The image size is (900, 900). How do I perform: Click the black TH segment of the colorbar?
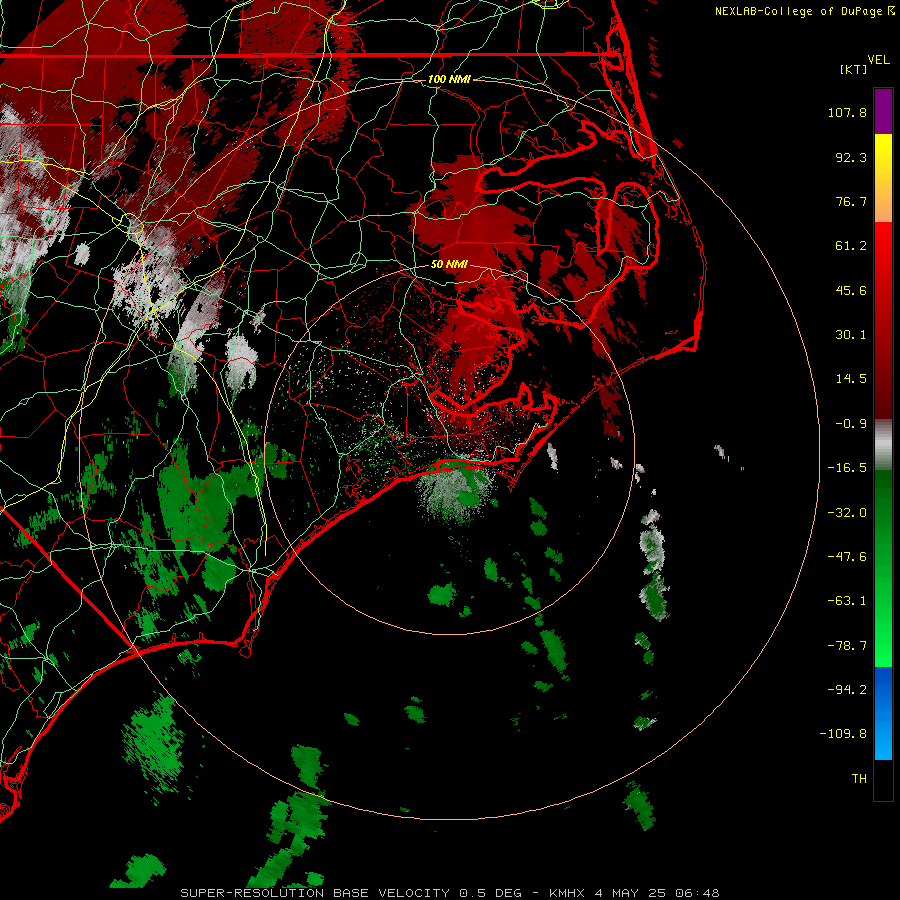coord(883,779)
